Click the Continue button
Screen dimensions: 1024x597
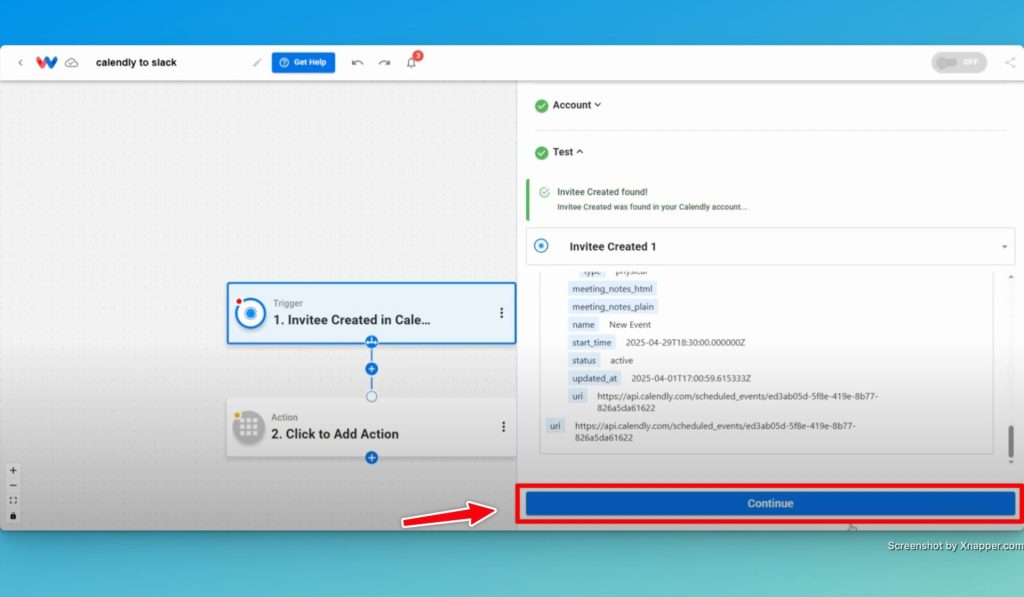coord(770,504)
